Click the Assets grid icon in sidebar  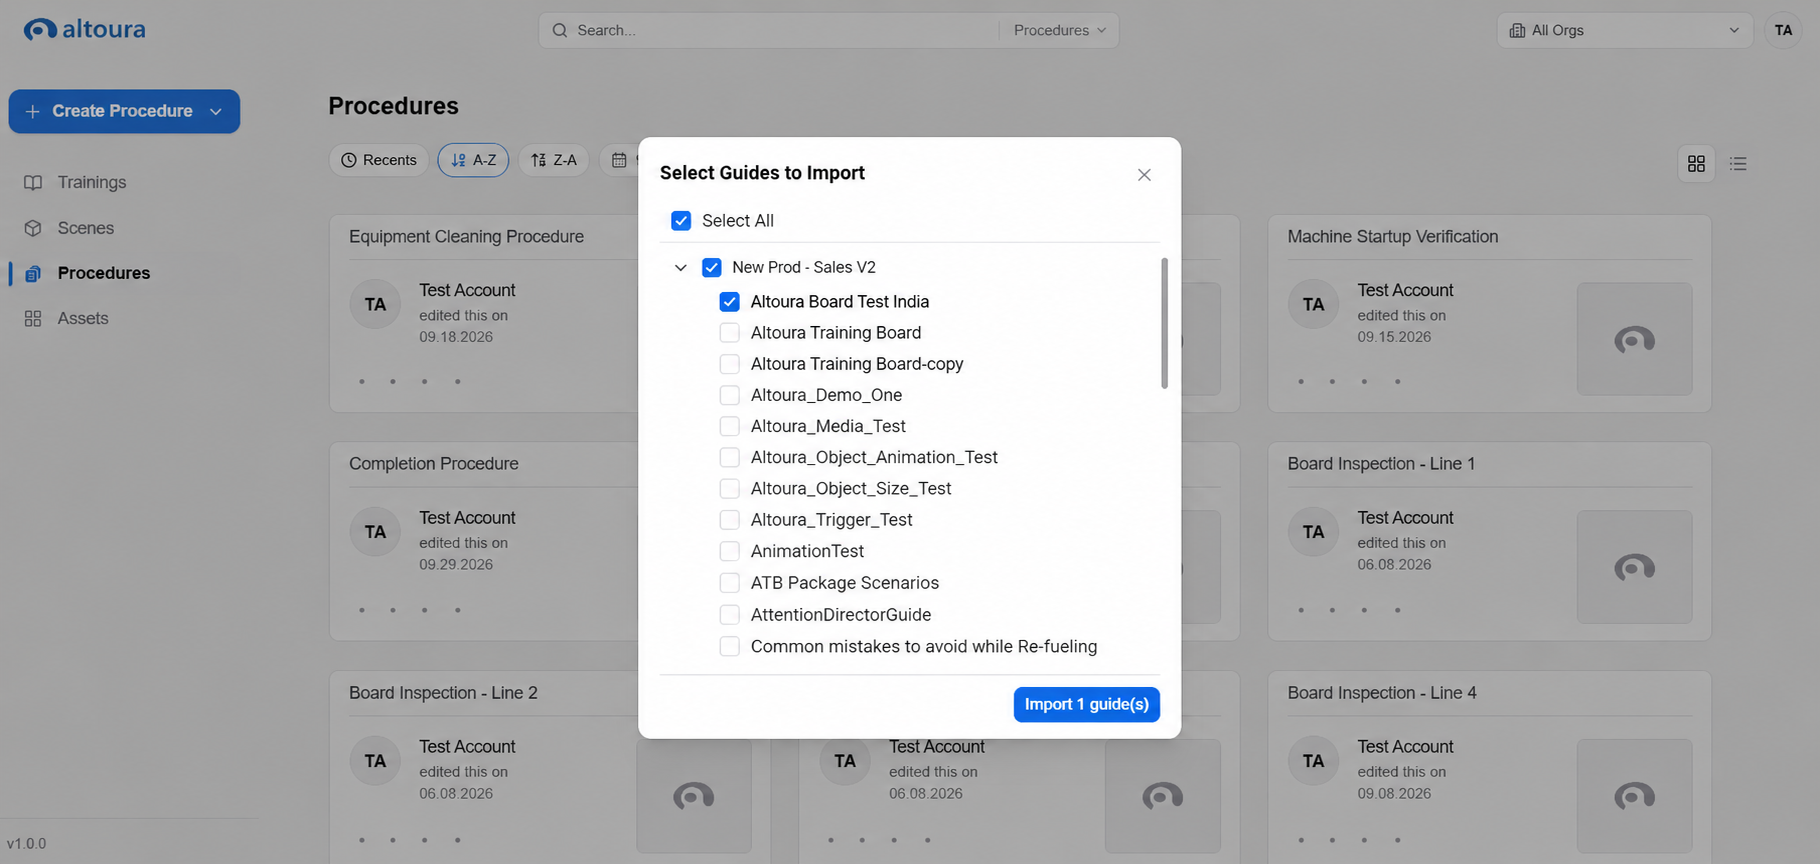pos(33,318)
